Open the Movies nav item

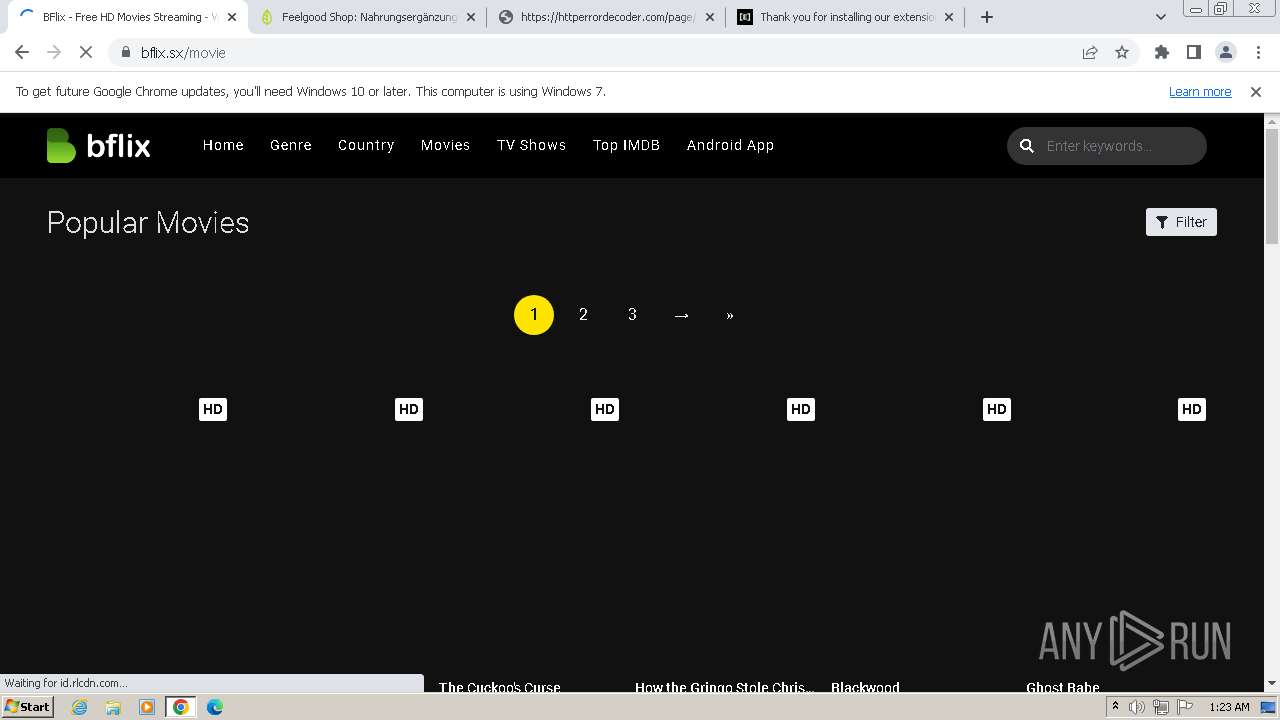click(445, 145)
